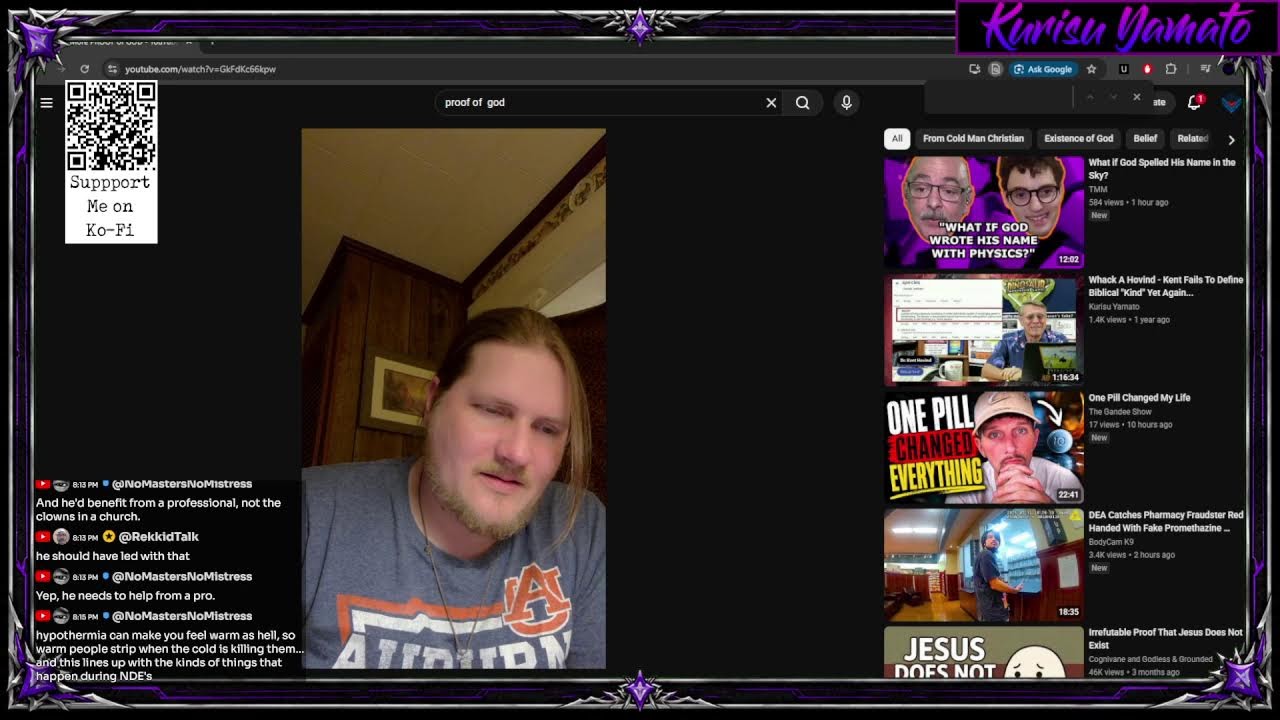Screen dimensions: 1280x720
Task: Open the browser Extensions puzzle icon
Action: (1171, 69)
